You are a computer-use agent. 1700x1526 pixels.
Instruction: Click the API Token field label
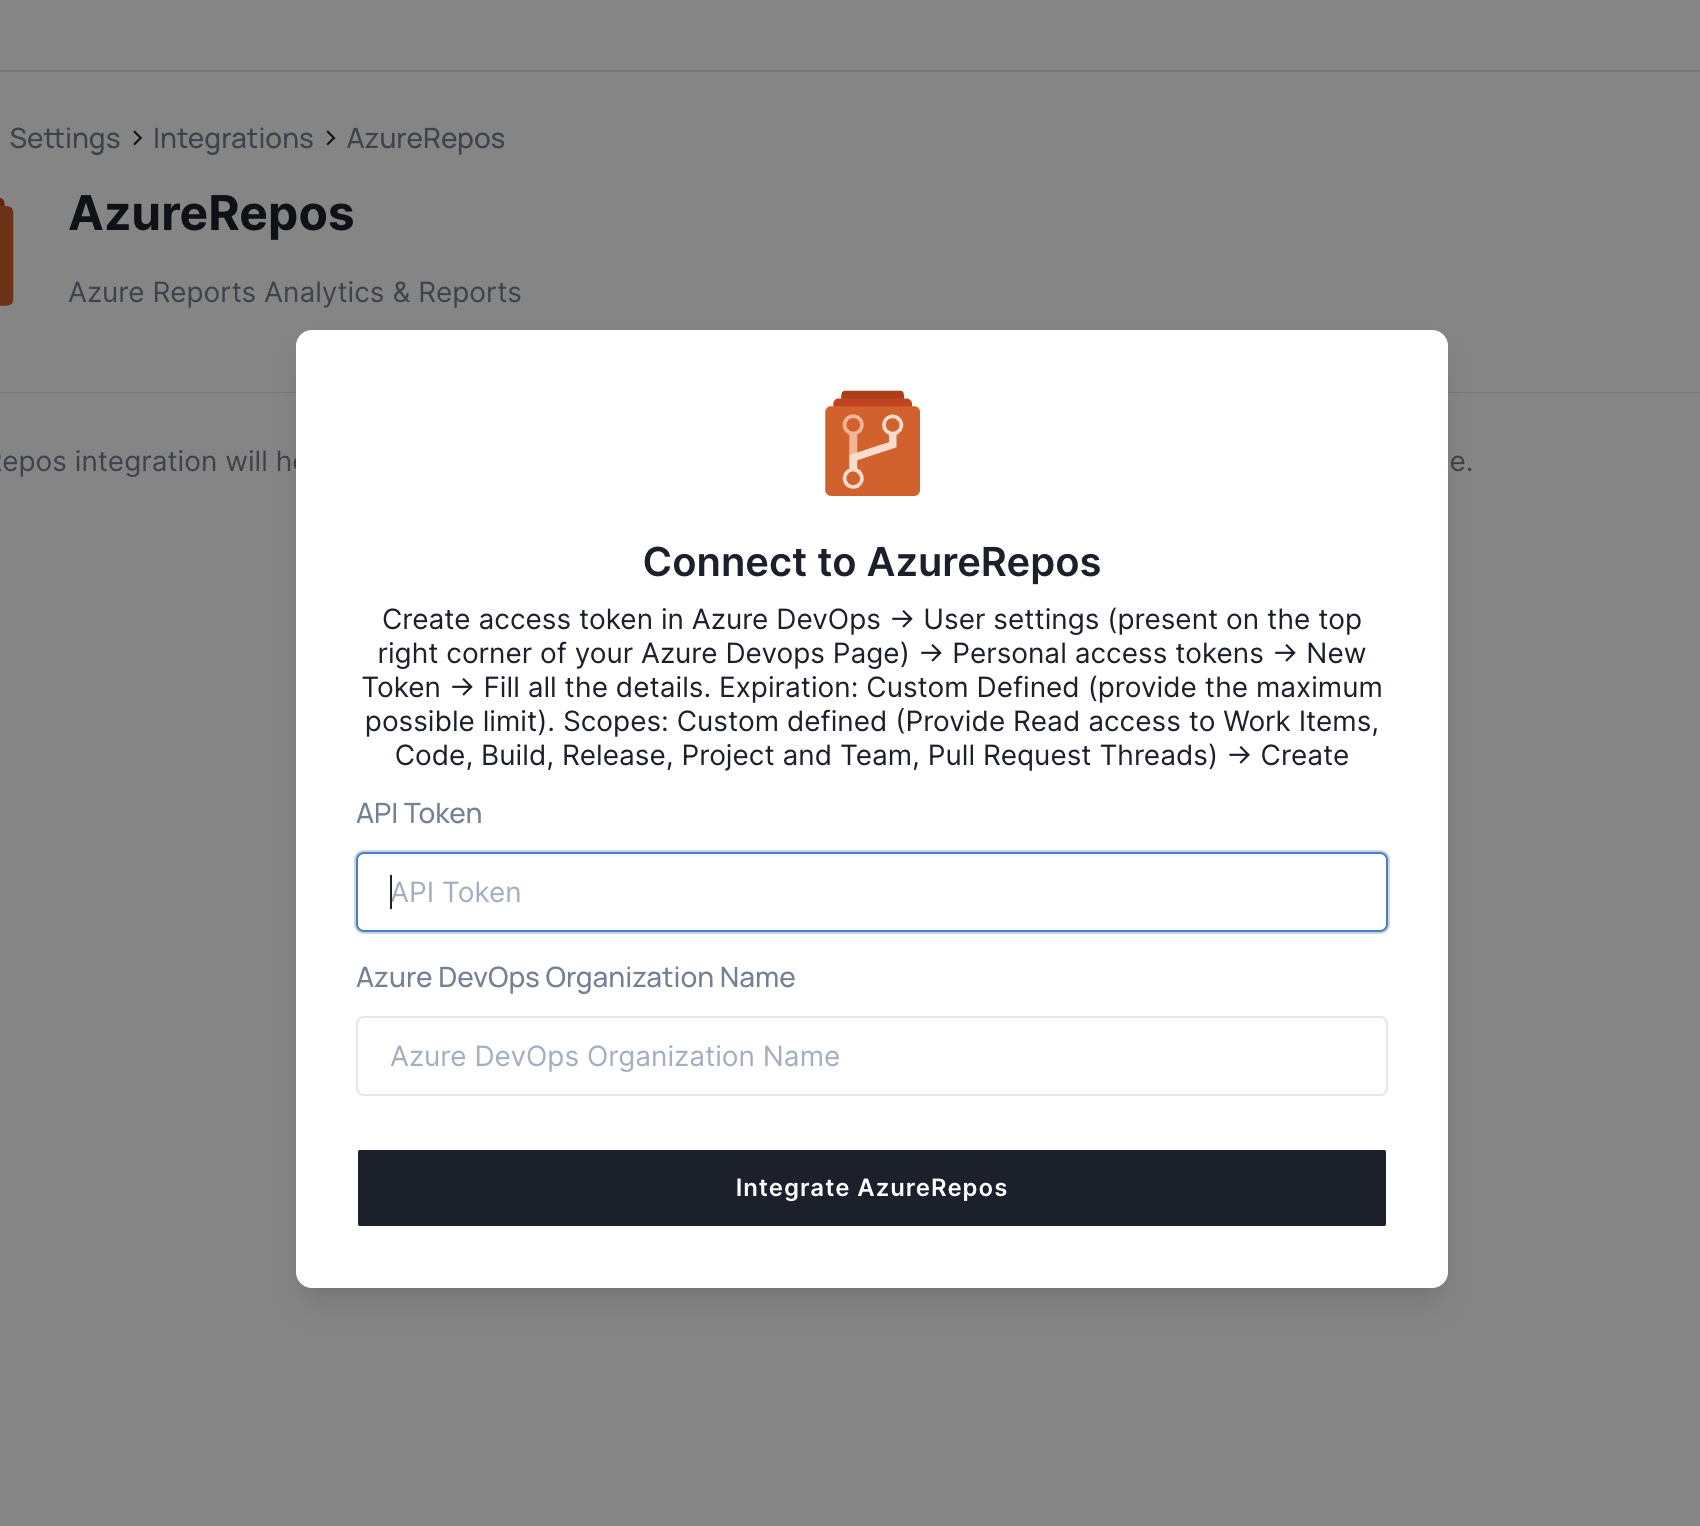coord(419,813)
